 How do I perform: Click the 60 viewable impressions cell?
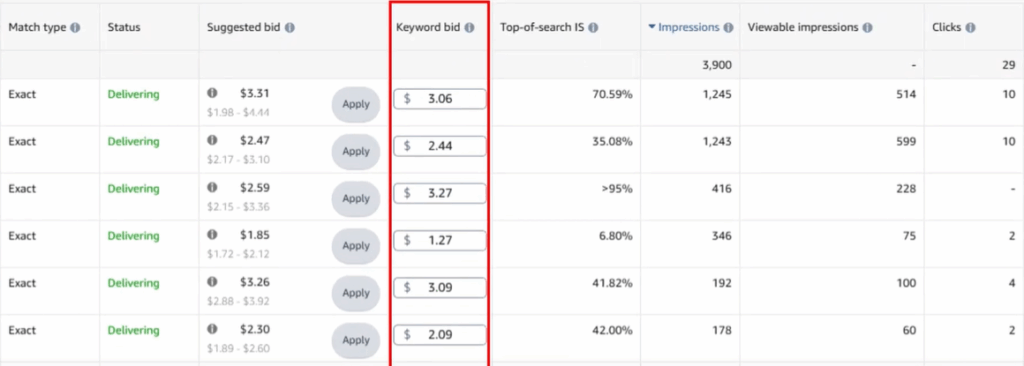pos(910,331)
